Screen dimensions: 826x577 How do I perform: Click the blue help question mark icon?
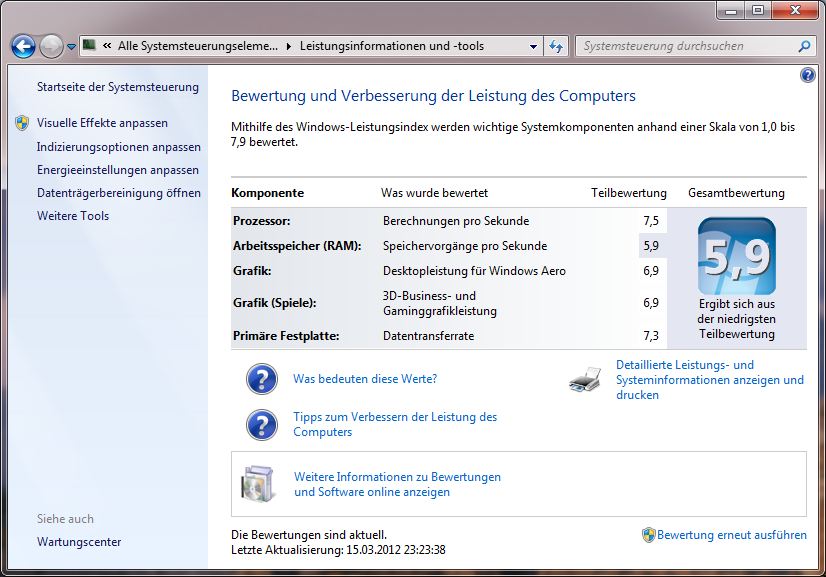[x=808, y=75]
